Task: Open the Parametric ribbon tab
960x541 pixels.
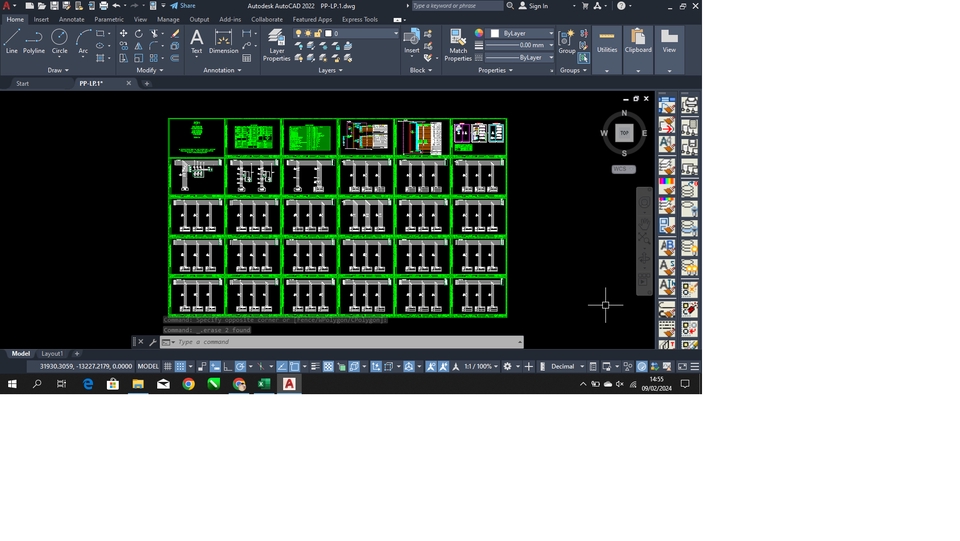Action: 109,20
